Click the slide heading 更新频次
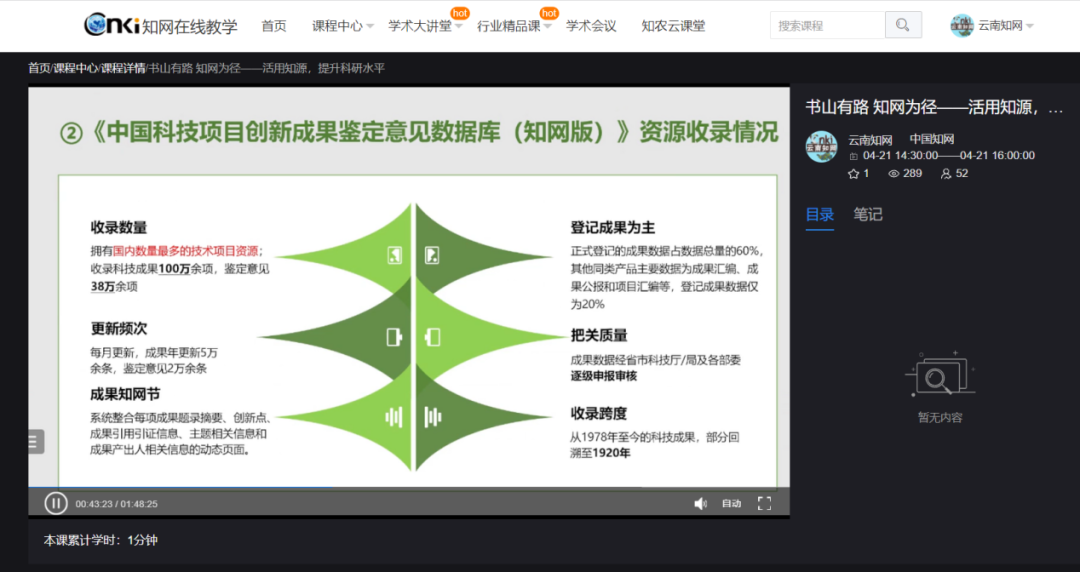1080x572 pixels. point(118,329)
